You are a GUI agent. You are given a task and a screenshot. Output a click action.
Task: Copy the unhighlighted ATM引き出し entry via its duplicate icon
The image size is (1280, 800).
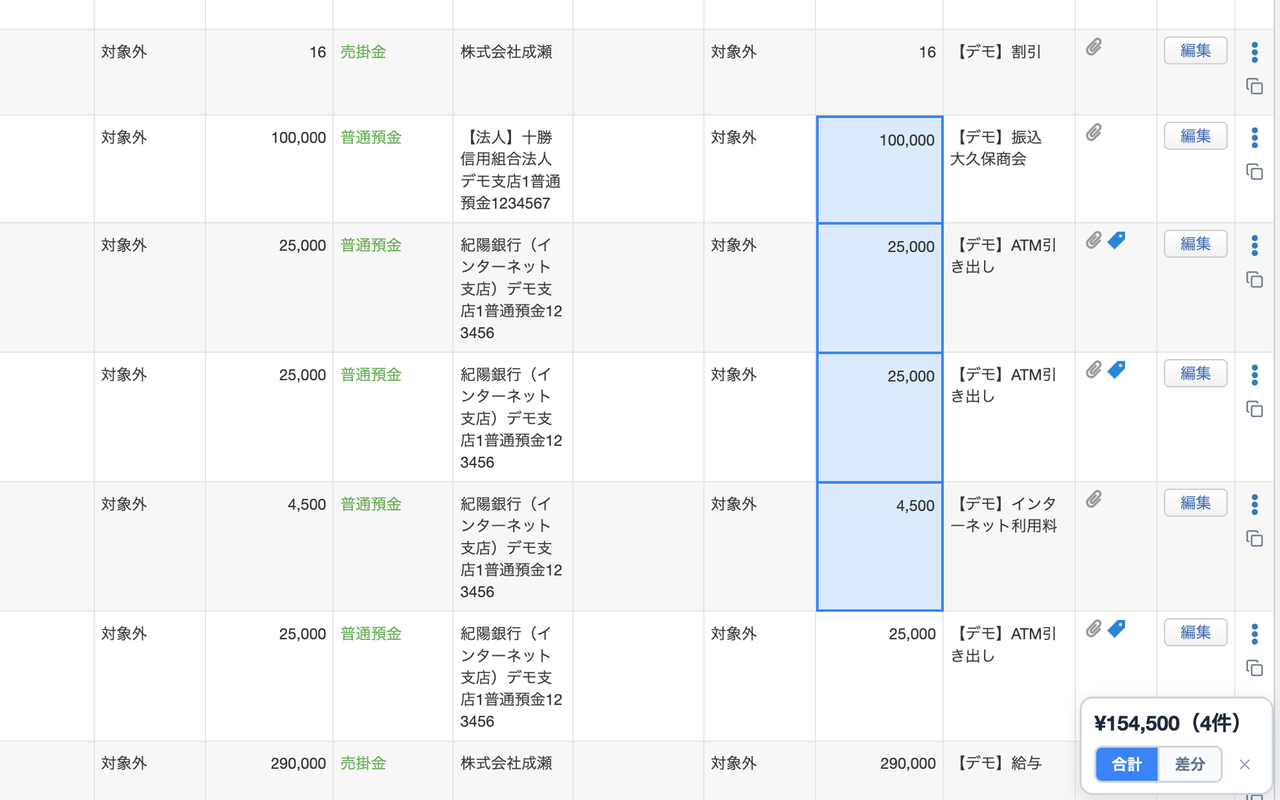[x=1254, y=668]
